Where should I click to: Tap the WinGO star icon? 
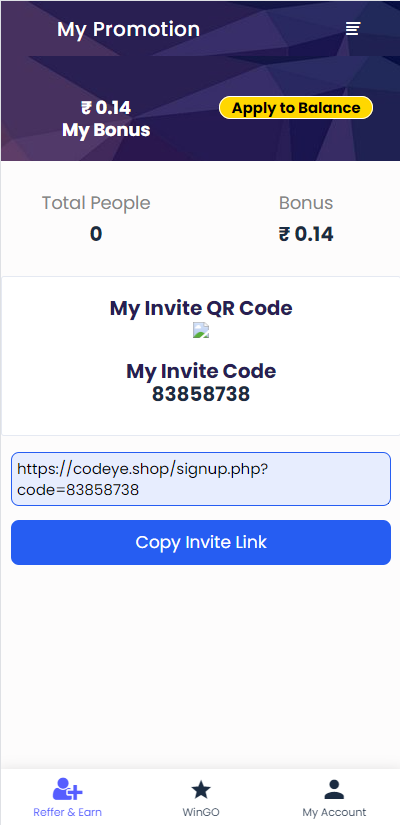(x=201, y=790)
